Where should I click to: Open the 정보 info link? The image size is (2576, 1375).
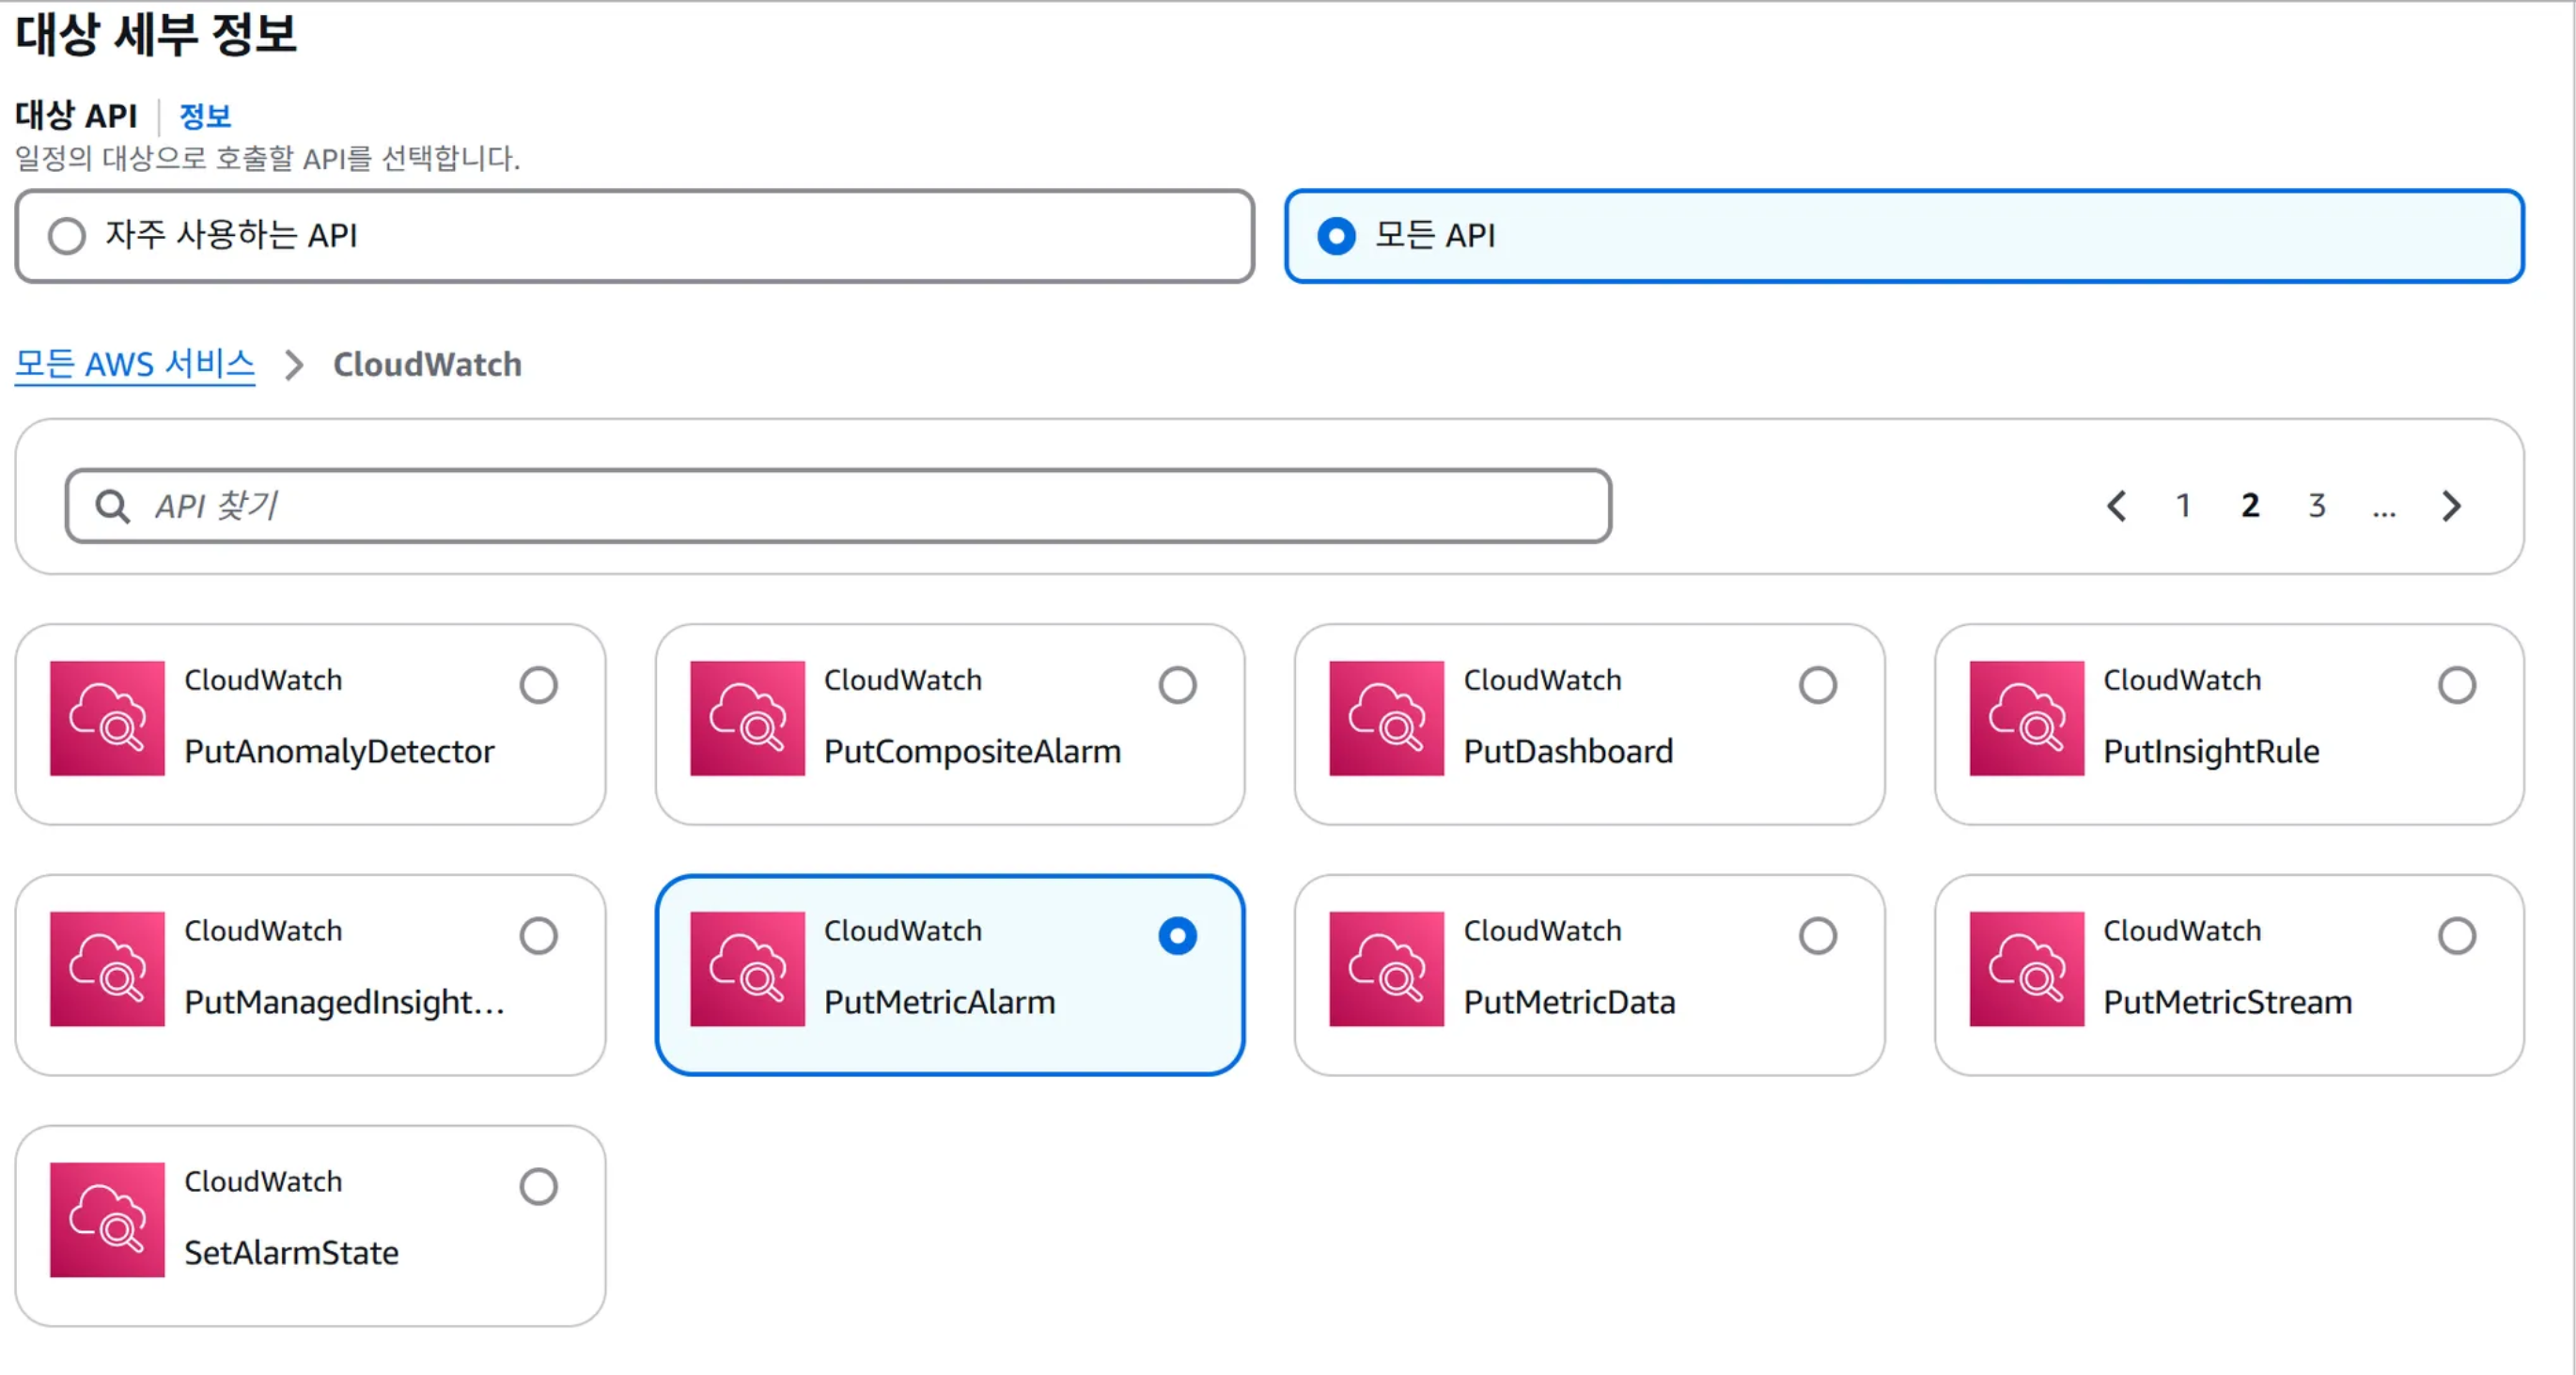pyautogui.click(x=205, y=116)
